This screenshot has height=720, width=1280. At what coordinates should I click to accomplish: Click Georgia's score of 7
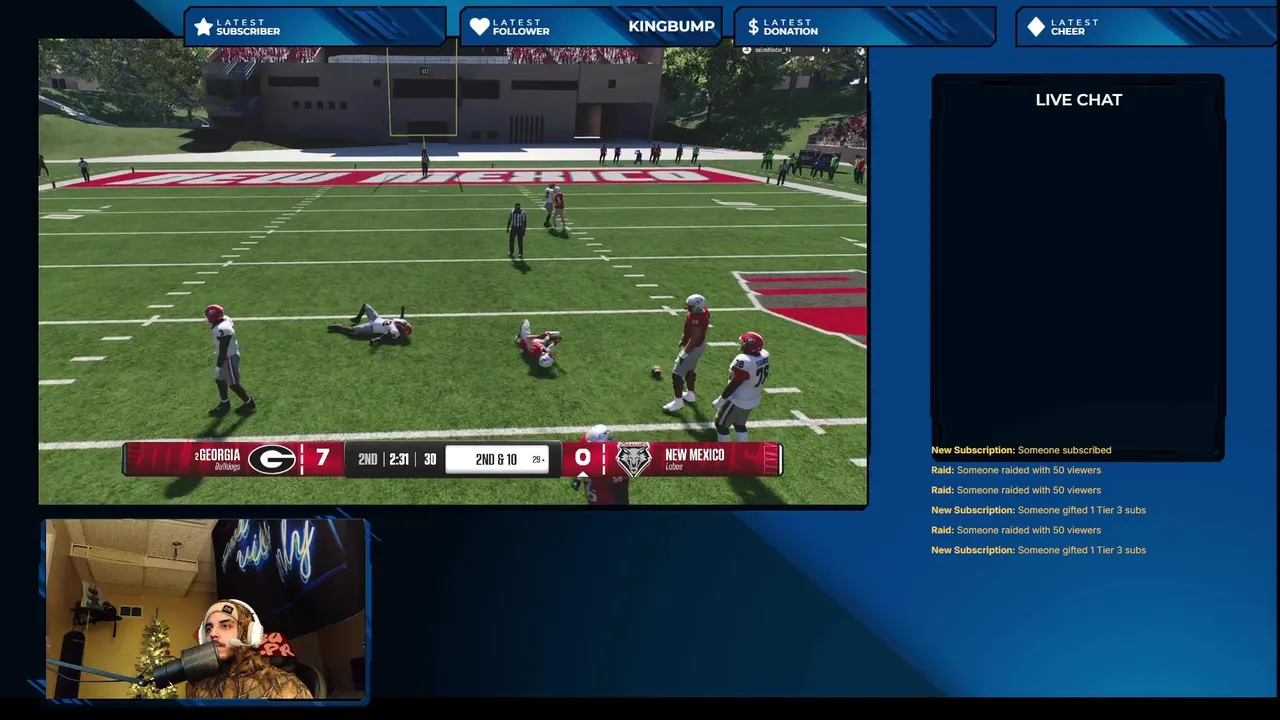[322, 458]
